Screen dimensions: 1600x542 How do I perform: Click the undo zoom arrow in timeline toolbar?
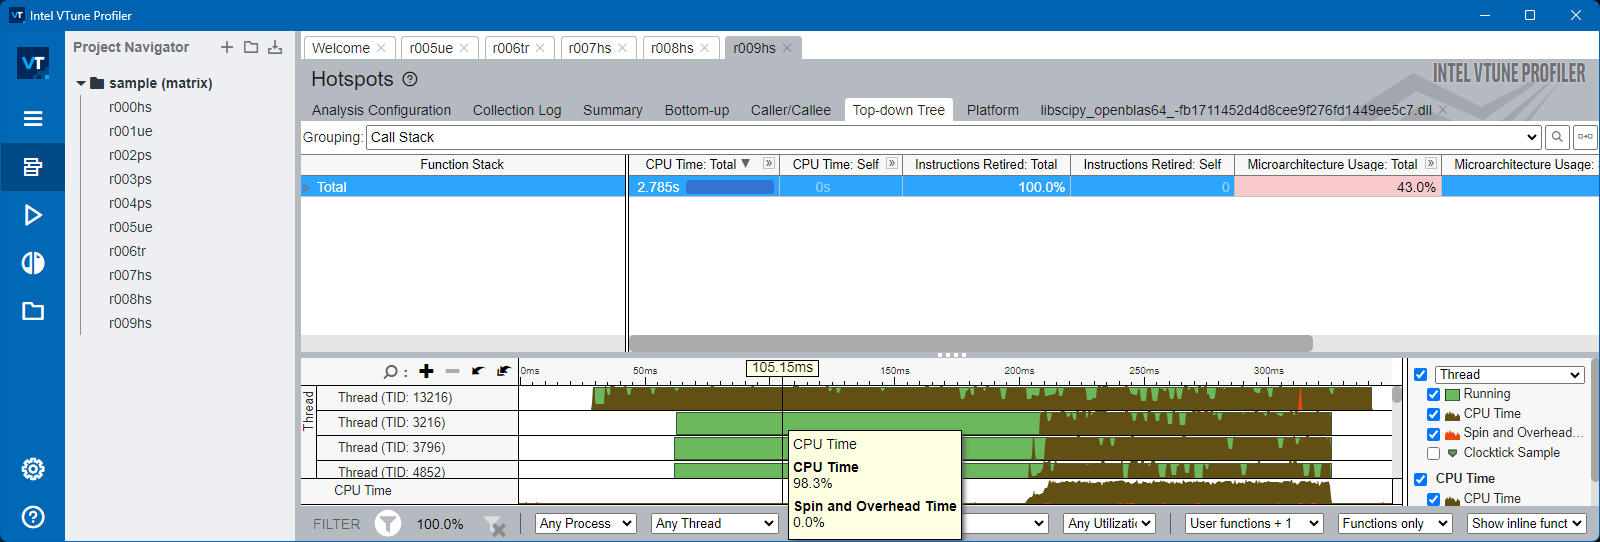[x=478, y=371]
